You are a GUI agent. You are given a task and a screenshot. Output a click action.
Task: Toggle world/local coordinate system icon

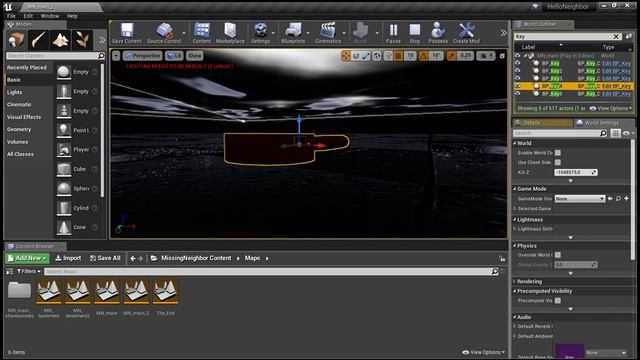point(377,56)
